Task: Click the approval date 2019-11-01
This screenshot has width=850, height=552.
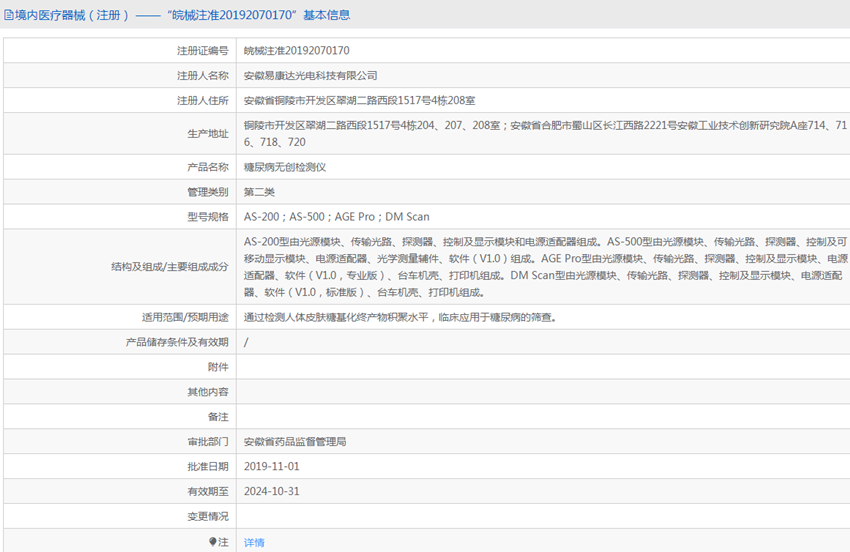Action: tap(271, 466)
